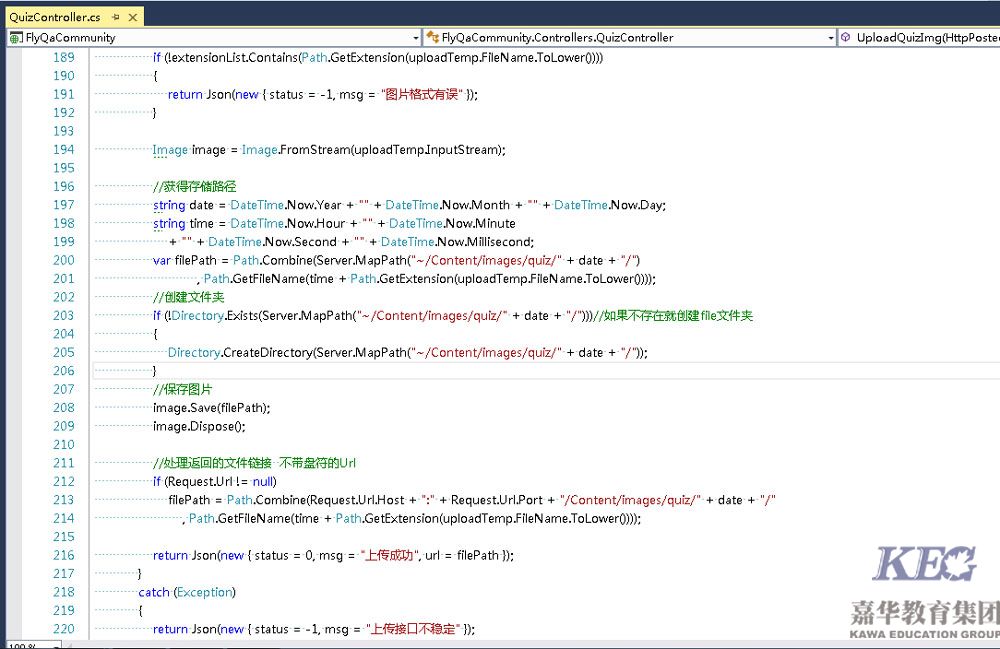Click the "图片格式有误" string literal
The height and width of the screenshot is (649, 1000).
[422, 94]
